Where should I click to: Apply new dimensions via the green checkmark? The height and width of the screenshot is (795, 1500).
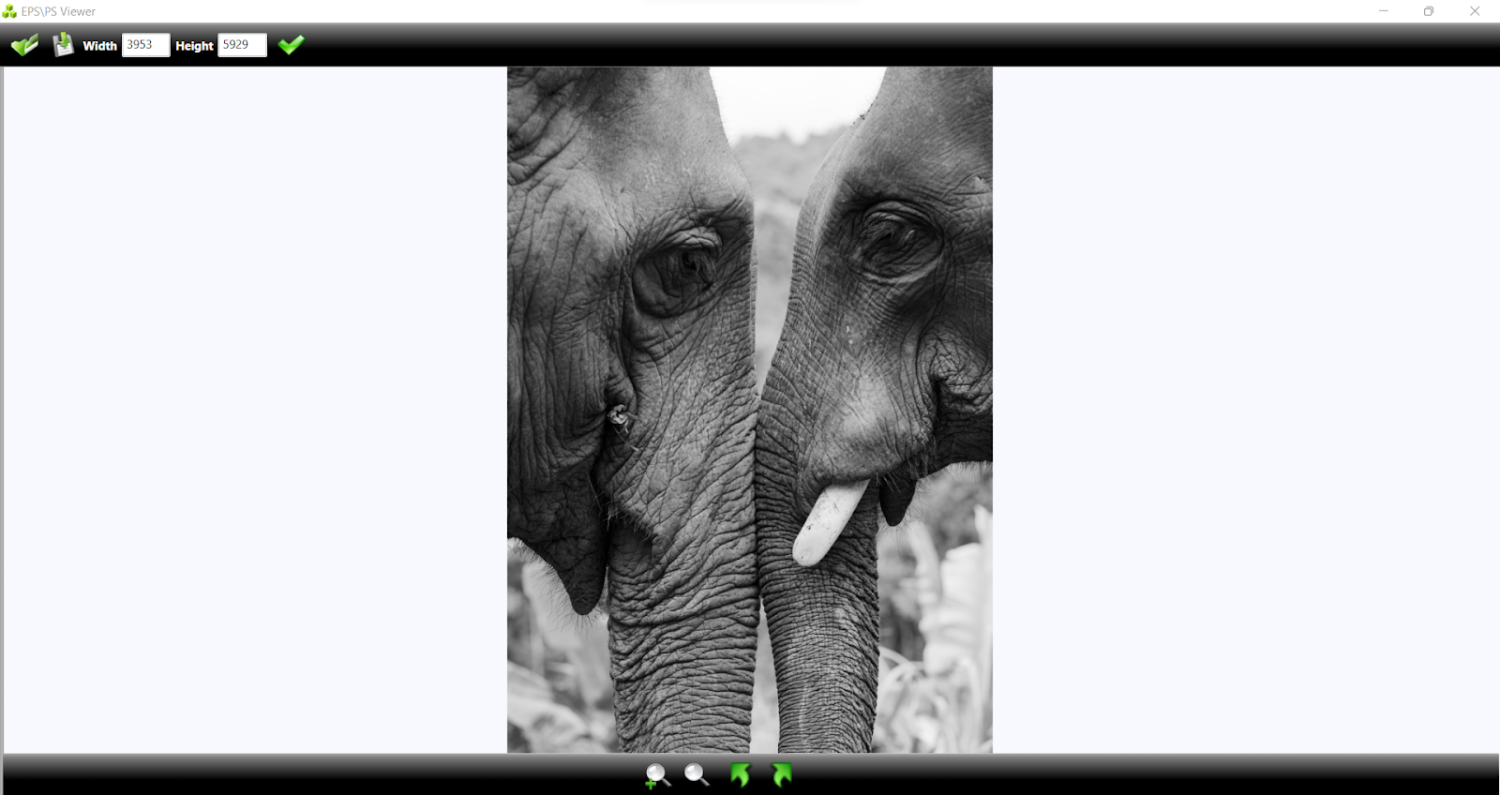pos(291,44)
